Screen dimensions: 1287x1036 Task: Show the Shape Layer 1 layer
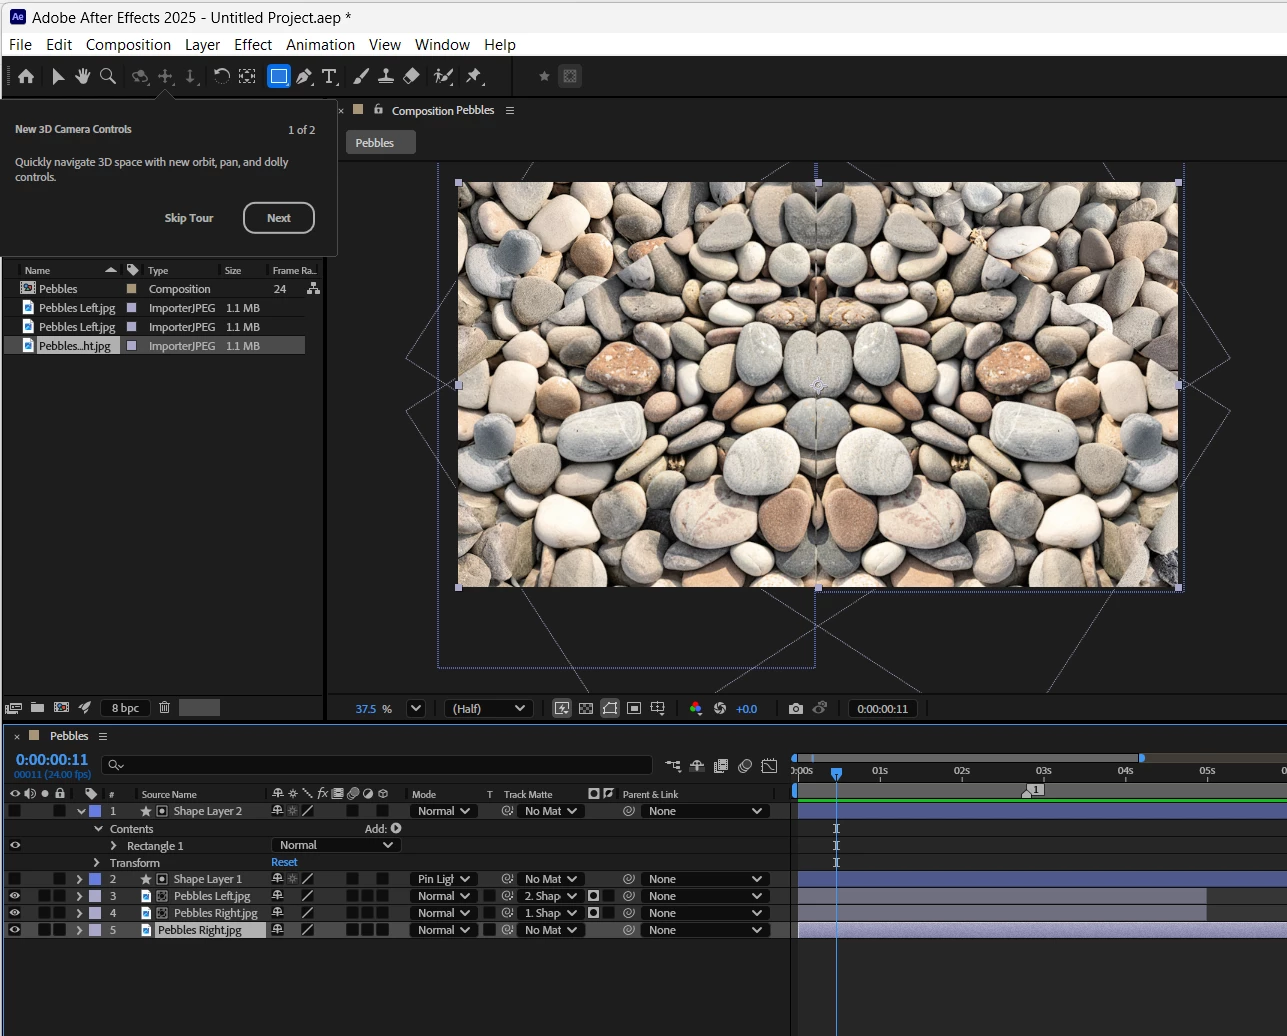pyautogui.click(x=15, y=879)
